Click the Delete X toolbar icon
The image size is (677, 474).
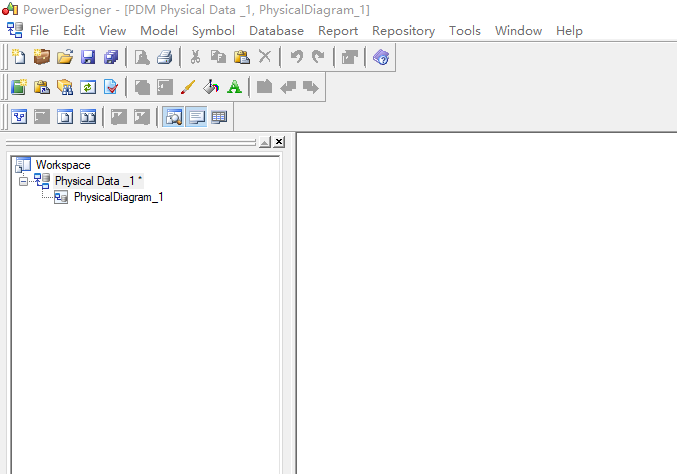point(265,56)
